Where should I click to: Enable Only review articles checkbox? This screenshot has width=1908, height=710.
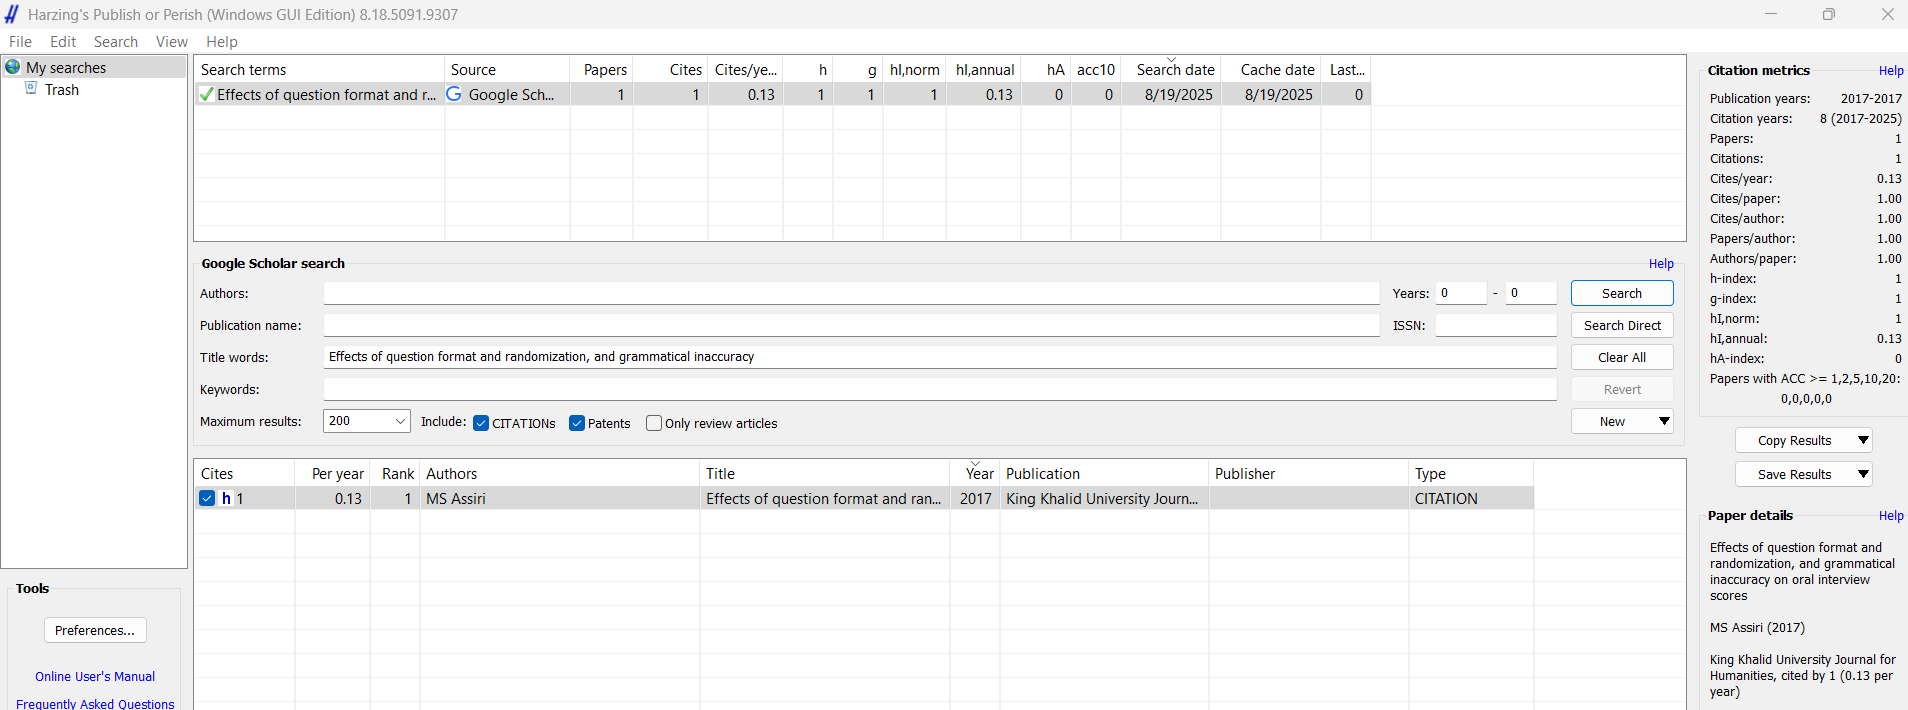[x=654, y=423]
